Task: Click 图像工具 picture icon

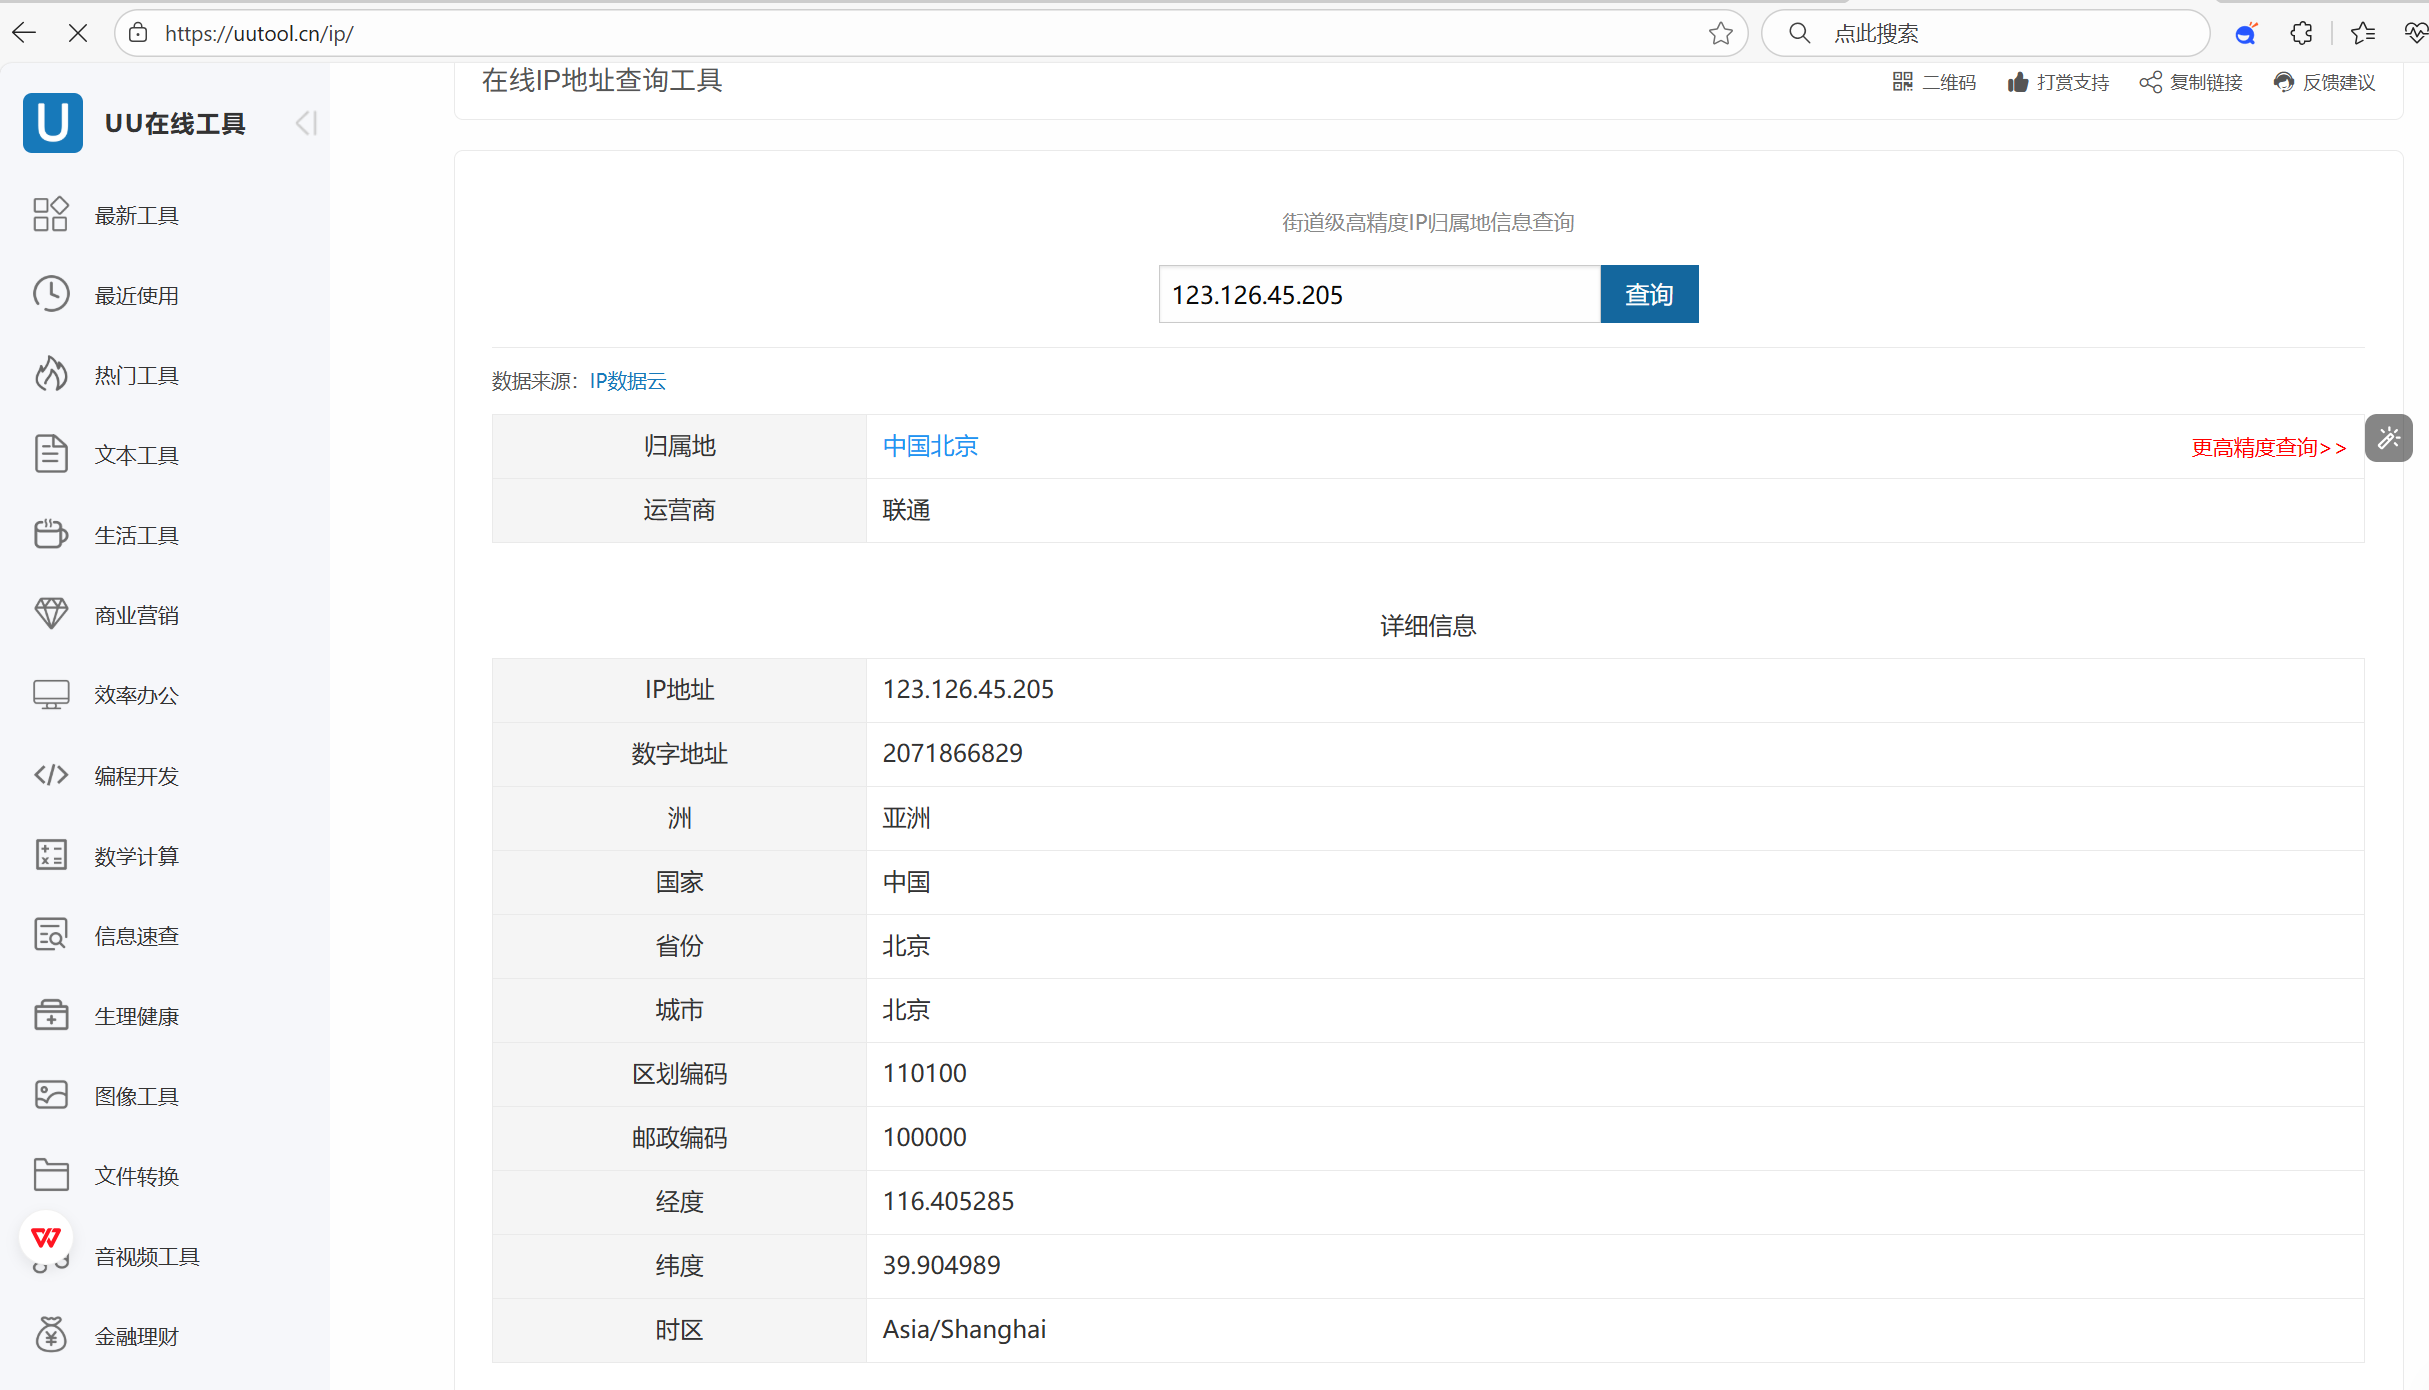Action: tap(50, 1095)
